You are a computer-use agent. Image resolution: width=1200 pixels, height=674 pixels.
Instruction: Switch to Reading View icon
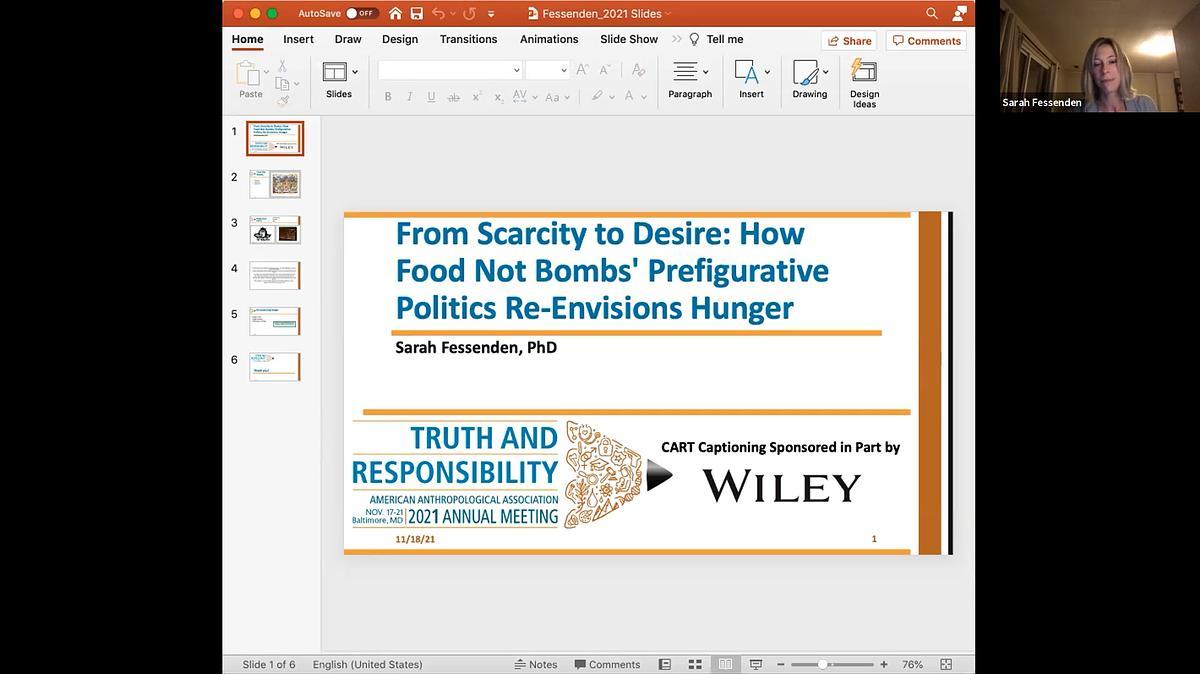pyautogui.click(x=726, y=664)
